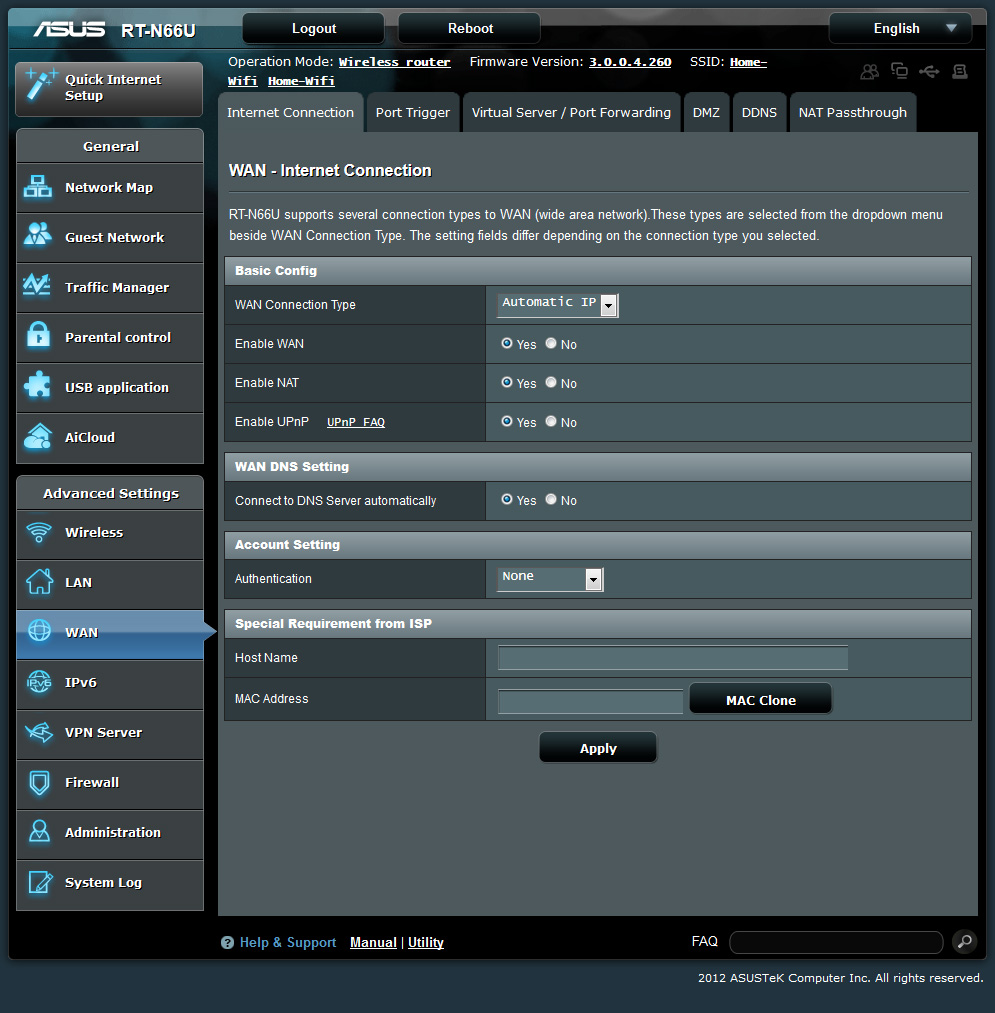Click the ASUS logo

click(x=69, y=29)
